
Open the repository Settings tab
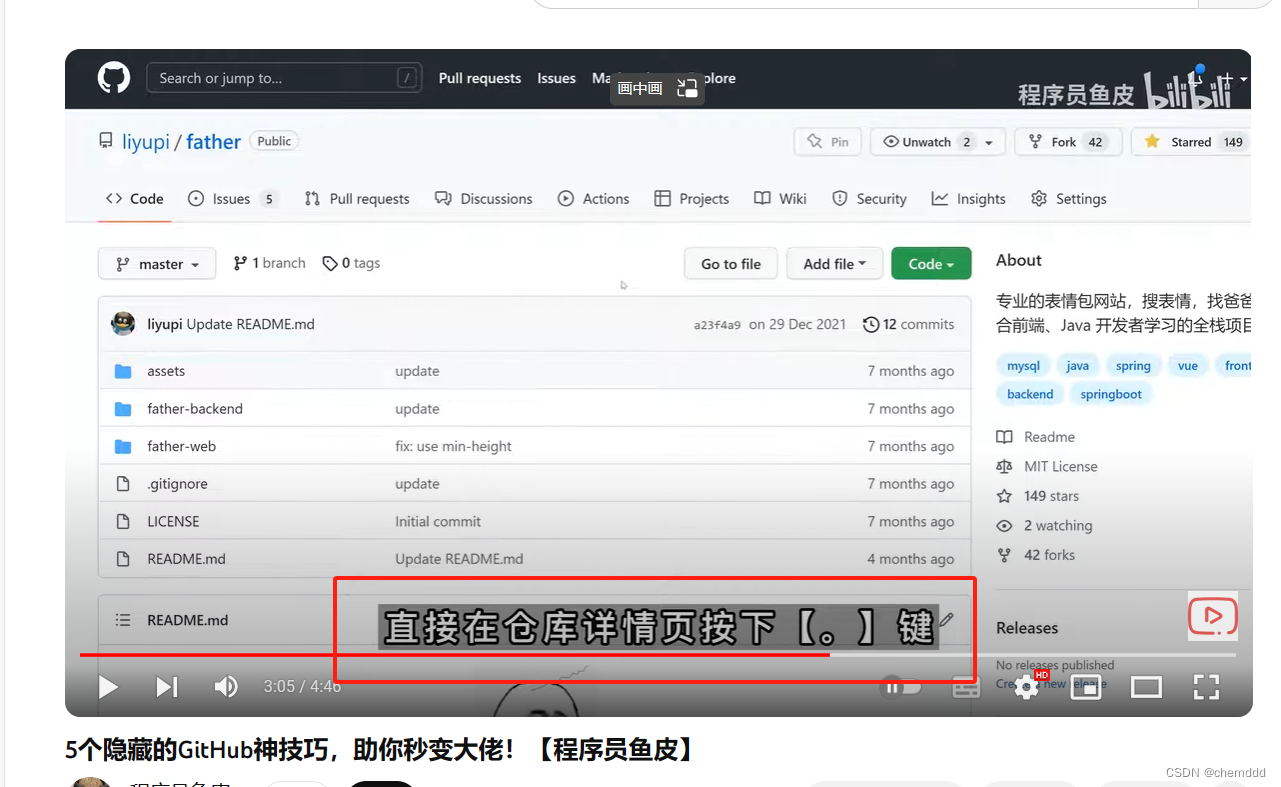1069,199
